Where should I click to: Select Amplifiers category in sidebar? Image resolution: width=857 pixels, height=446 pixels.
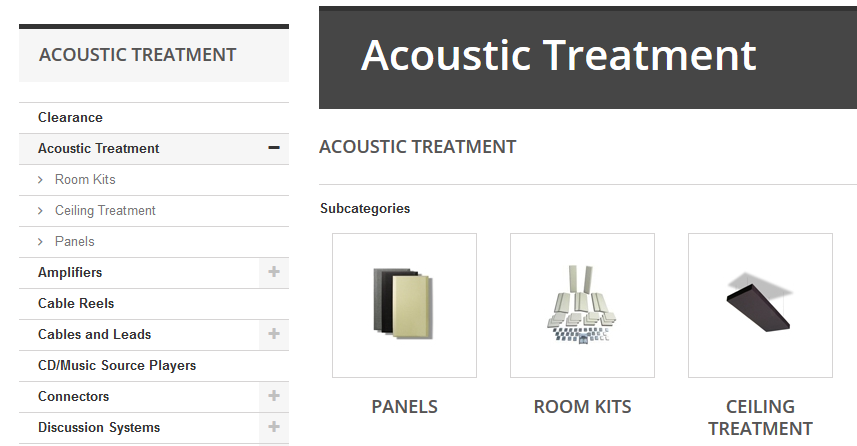(70, 272)
